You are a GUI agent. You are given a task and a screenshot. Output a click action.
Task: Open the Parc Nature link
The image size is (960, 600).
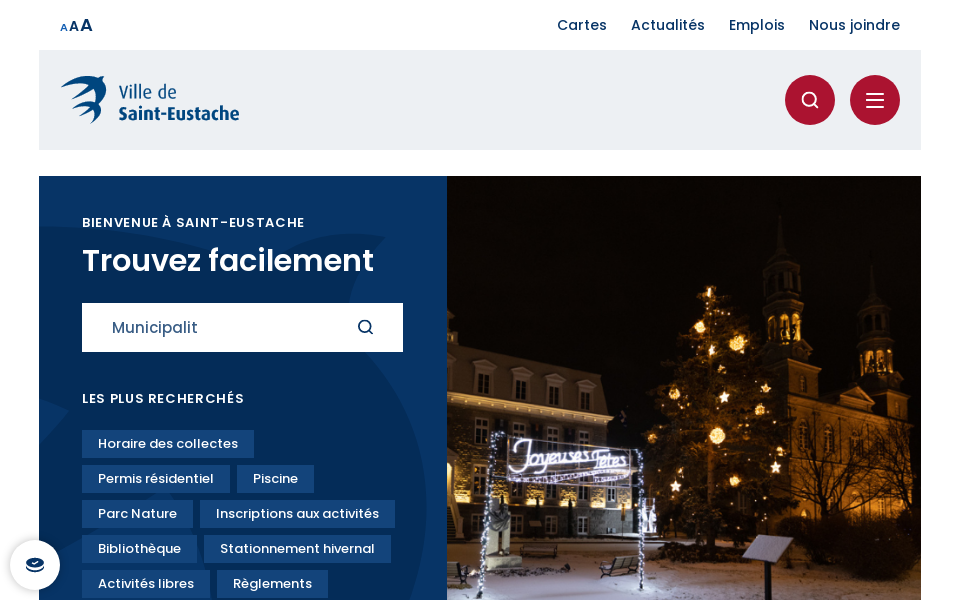(x=137, y=514)
